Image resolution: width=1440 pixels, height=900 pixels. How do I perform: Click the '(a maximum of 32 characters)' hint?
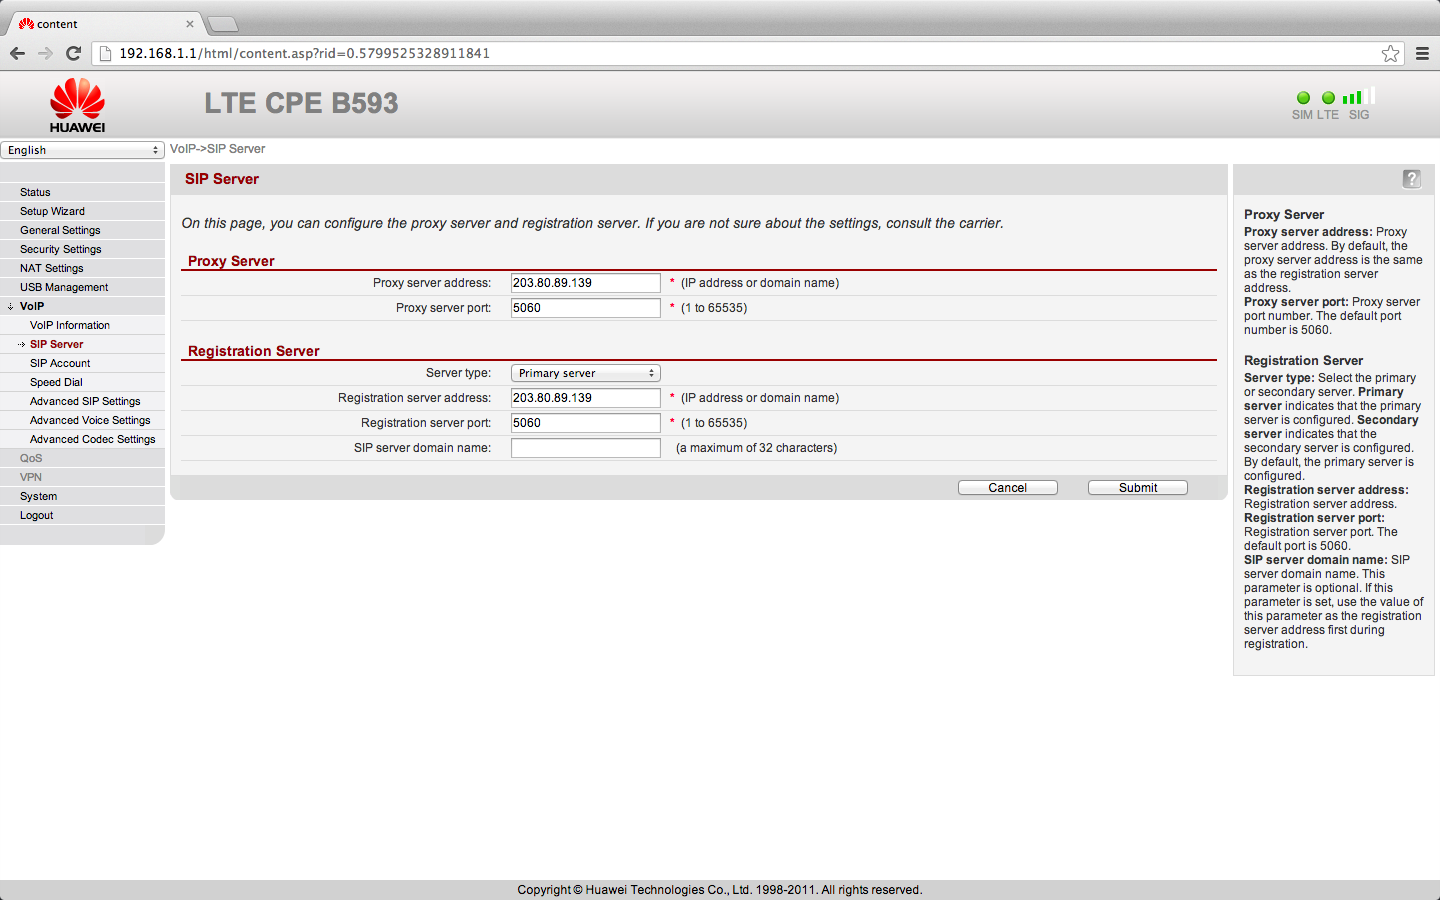[756, 448]
